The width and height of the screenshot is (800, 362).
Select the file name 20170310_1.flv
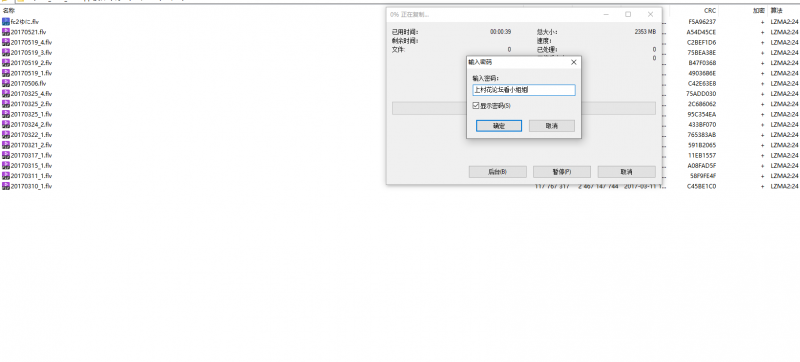(32, 186)
